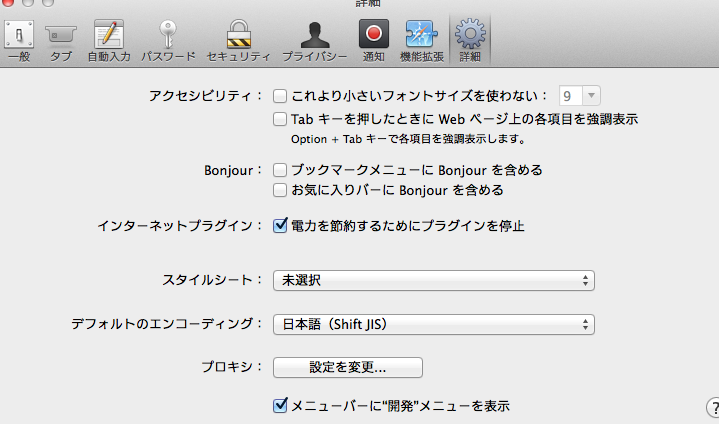Open the セキュリティ (Security) pane
The width and height of the screenshot is (719, 424).
238,40
